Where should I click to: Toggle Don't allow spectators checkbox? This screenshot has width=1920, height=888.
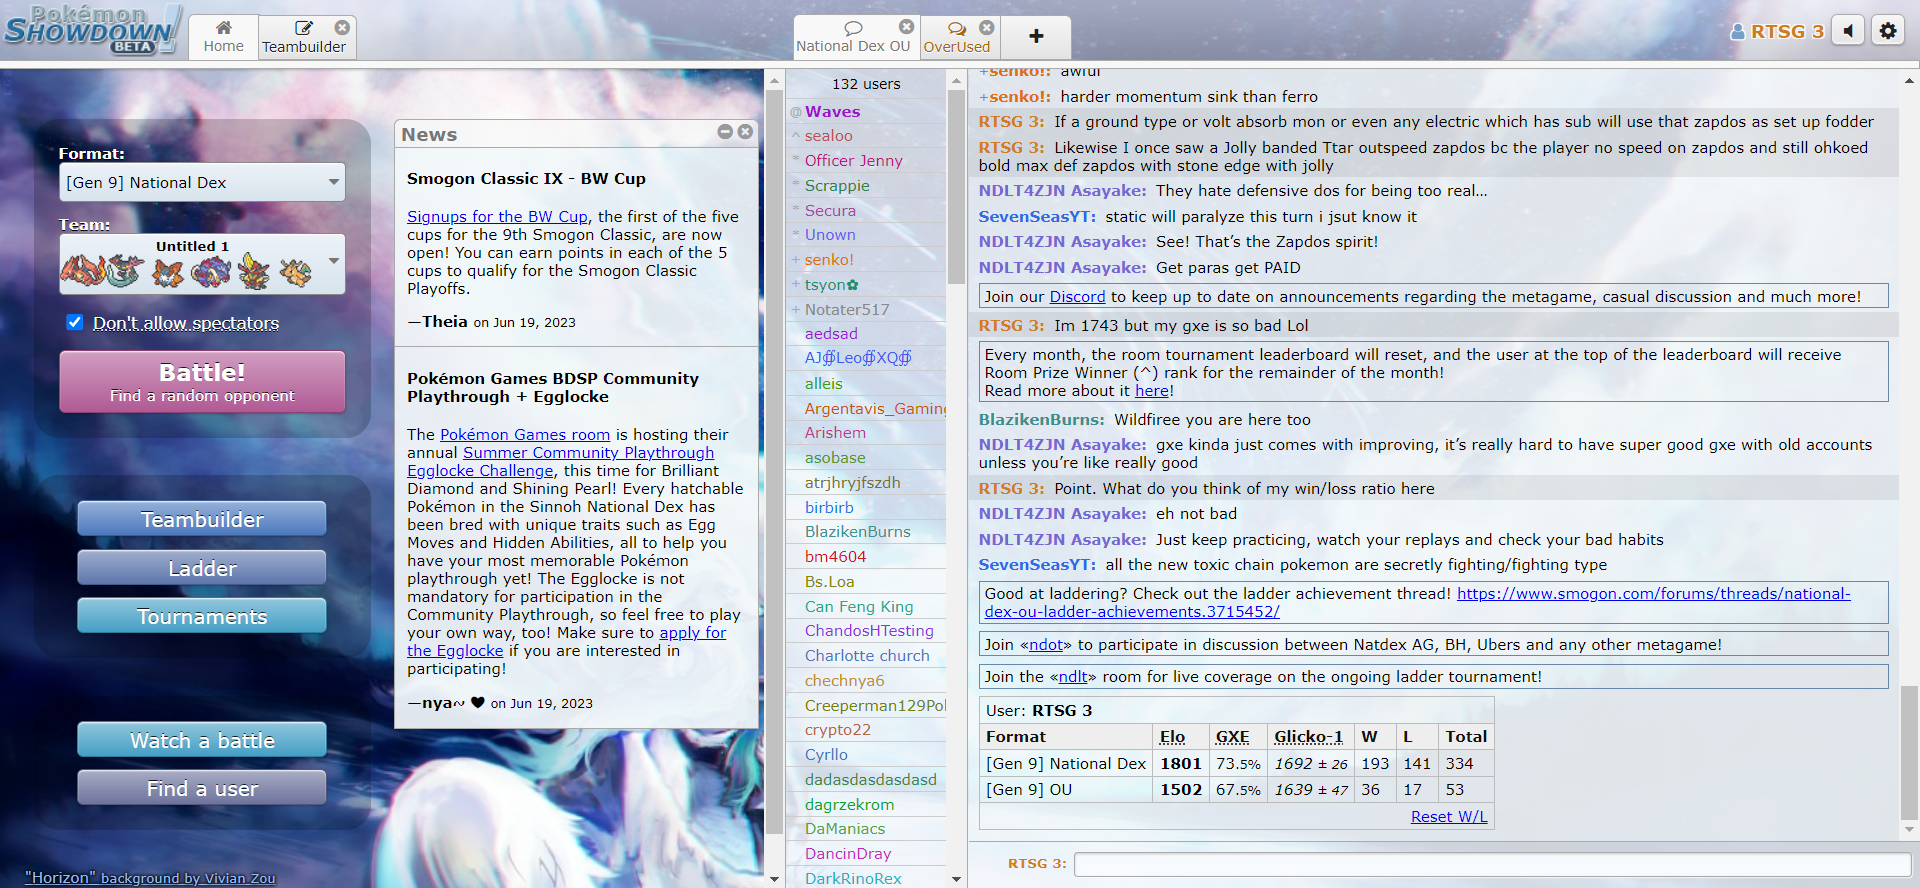(x=74, y=322)
